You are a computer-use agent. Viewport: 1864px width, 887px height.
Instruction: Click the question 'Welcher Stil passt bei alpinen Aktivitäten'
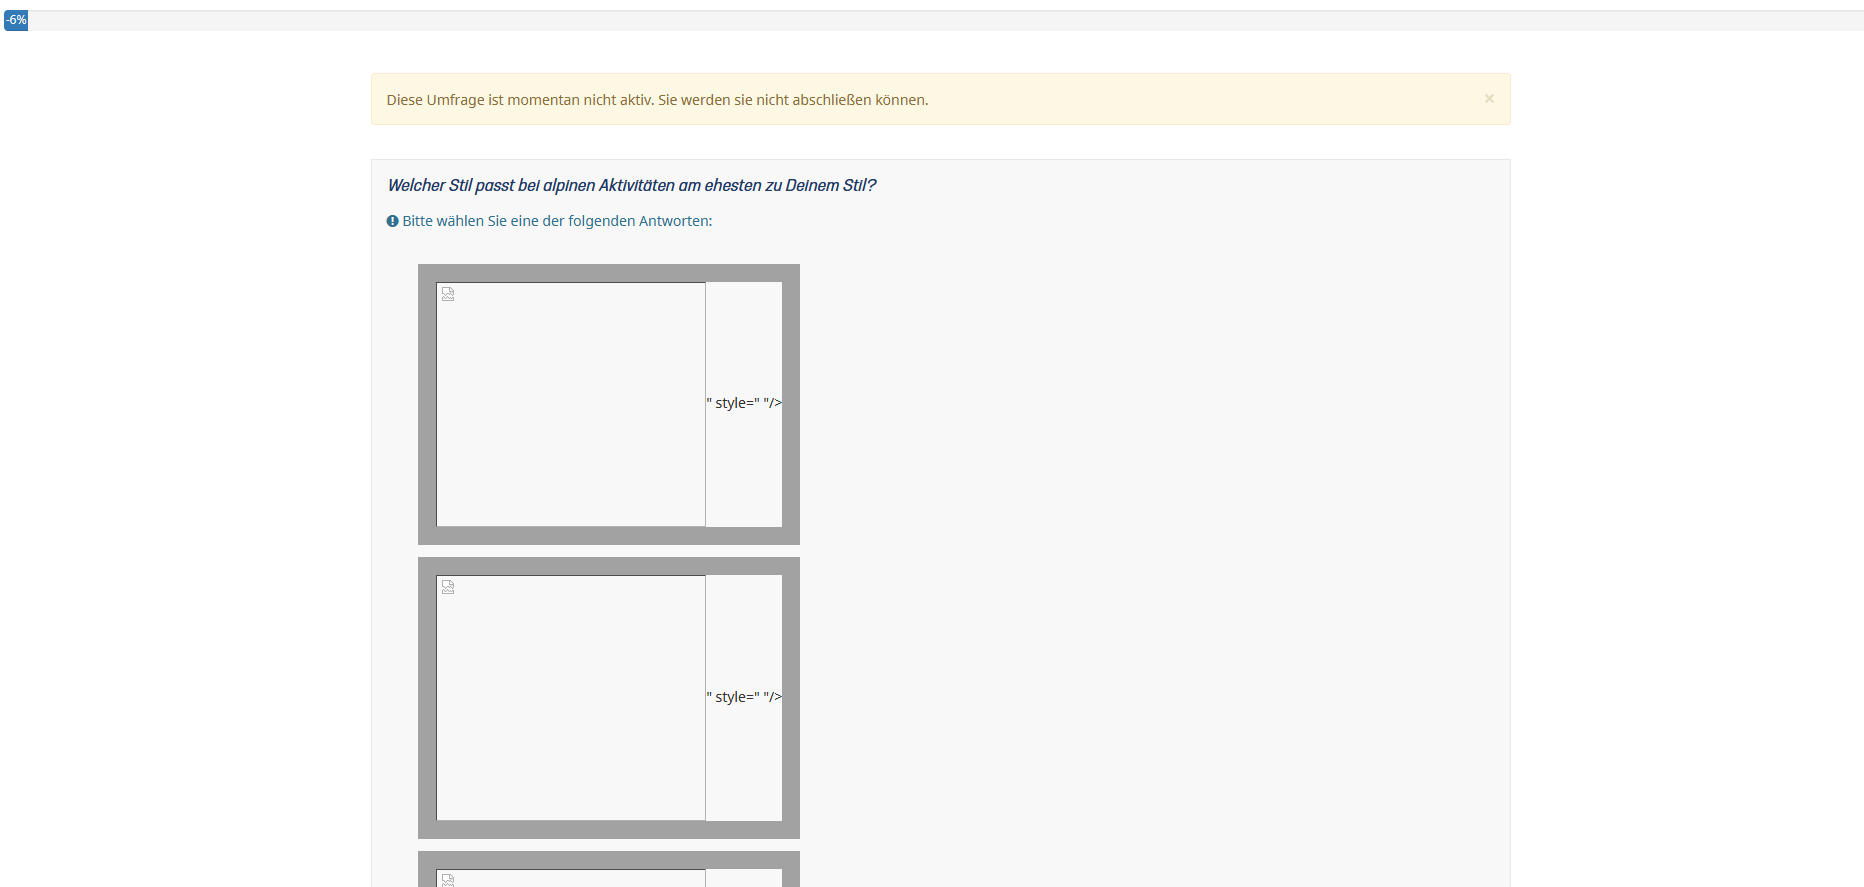pyautogui.click(x=632, y=185)
